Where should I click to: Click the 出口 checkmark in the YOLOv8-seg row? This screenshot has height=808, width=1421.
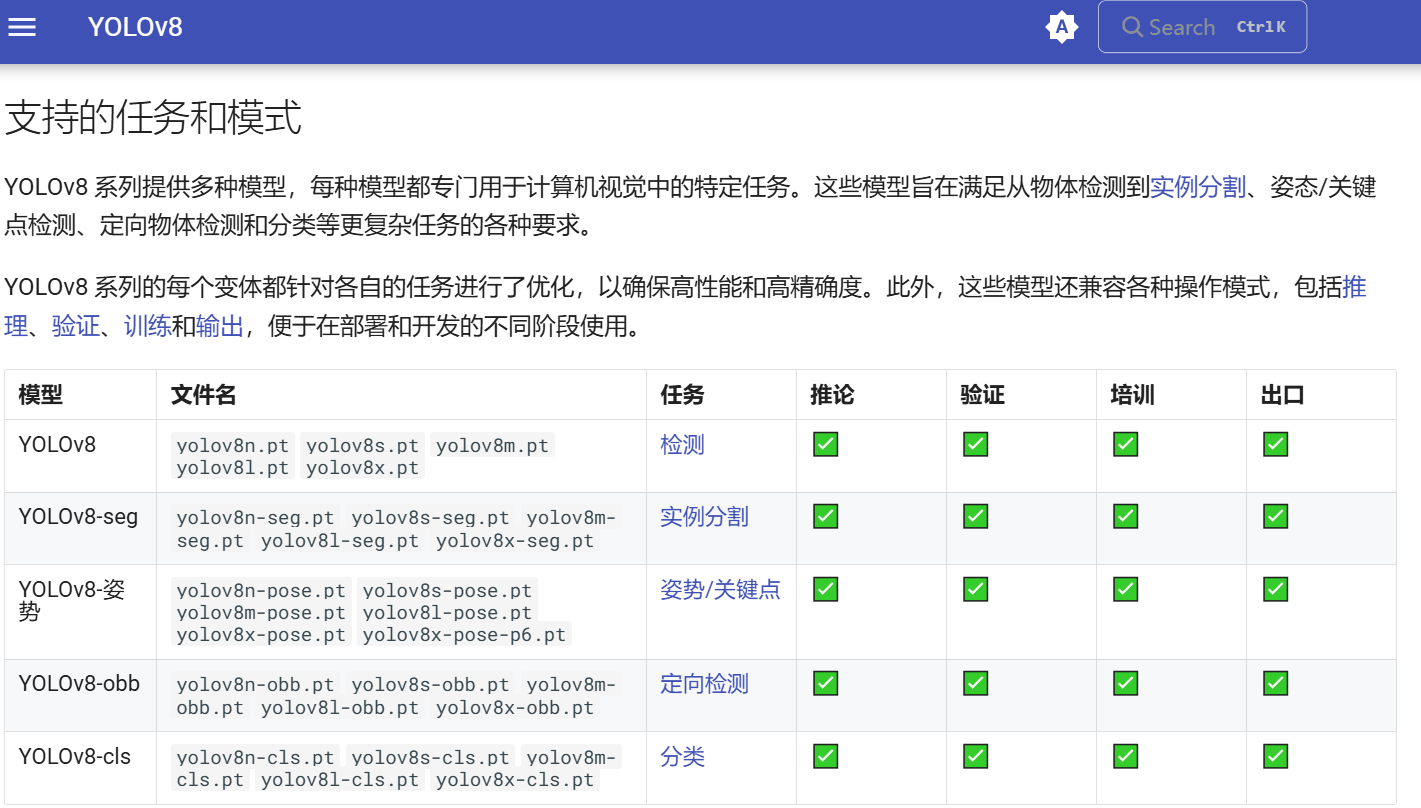tap(1275, 516)
